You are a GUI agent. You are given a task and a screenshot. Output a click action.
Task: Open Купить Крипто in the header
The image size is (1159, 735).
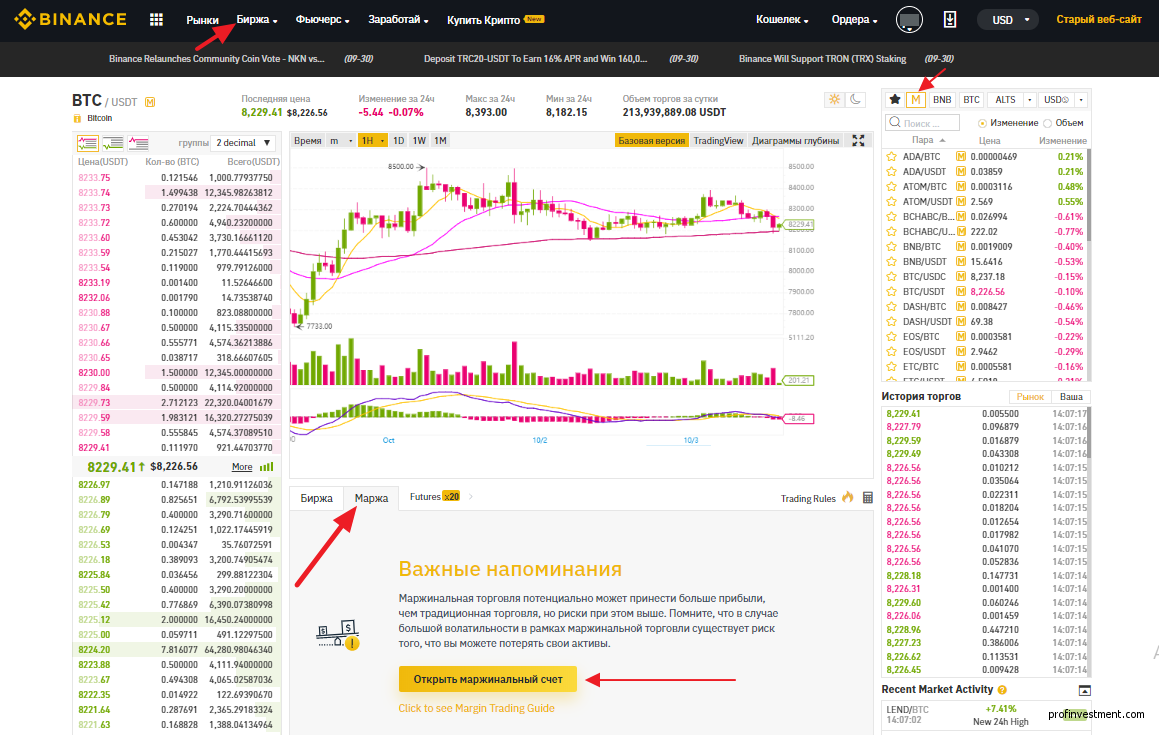click(x=483, y=20)
